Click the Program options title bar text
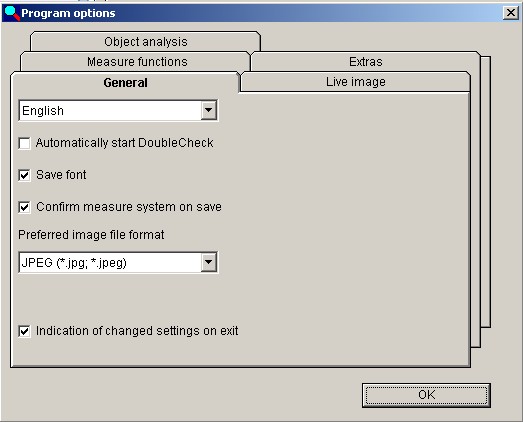Viewport: 523px width, 422px height. coord(68,13)
